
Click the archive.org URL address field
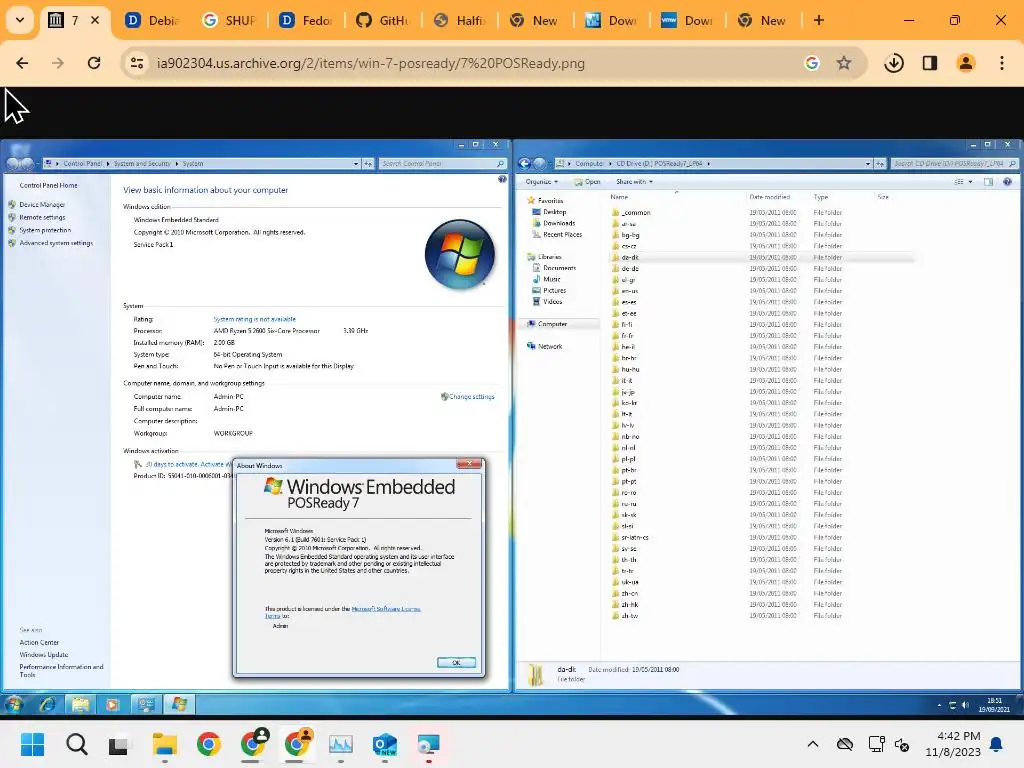pyautogui.click(x=371, y=63)
